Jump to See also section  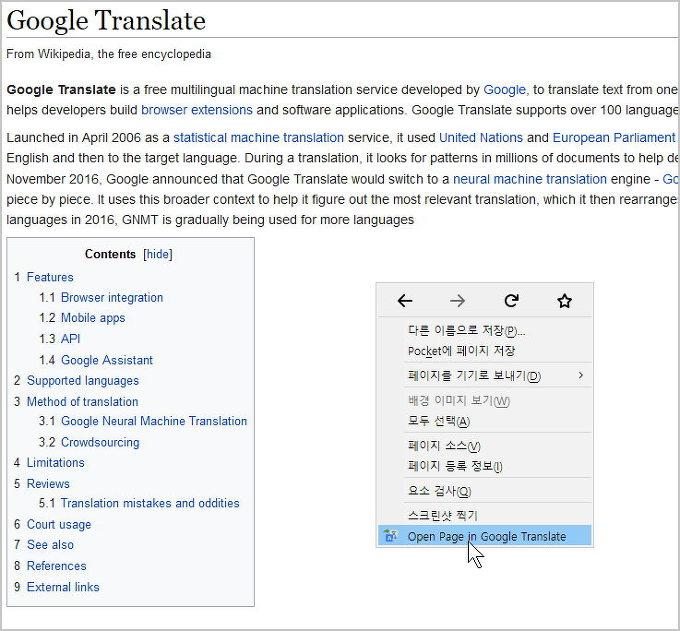[50, 545]
